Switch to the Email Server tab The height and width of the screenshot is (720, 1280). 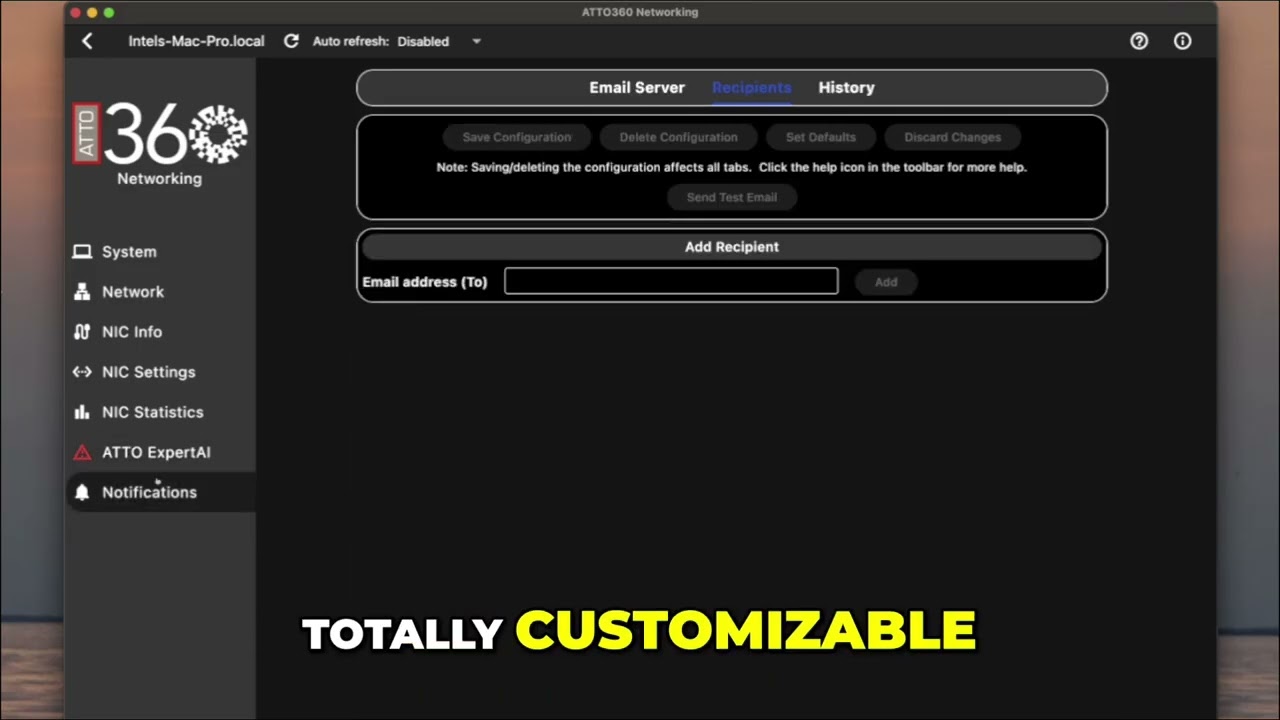point(637,87)
